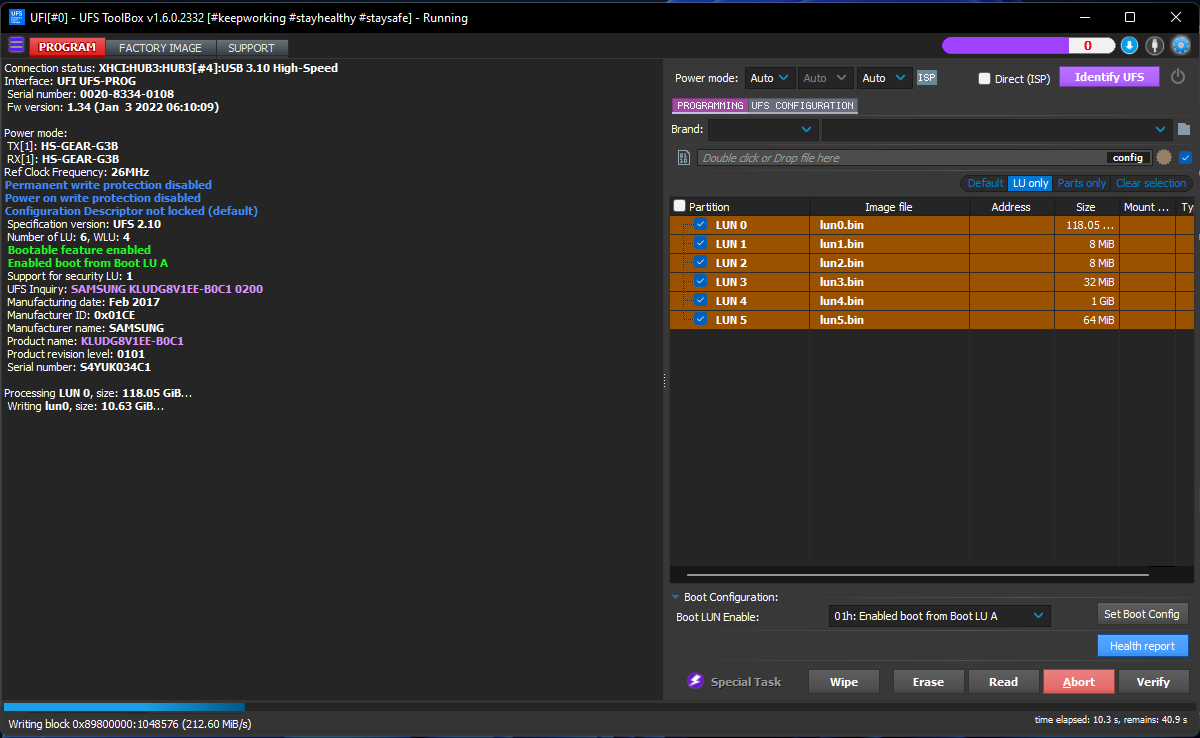Click the binary file icon left of drop field

[x=684, y=157]
